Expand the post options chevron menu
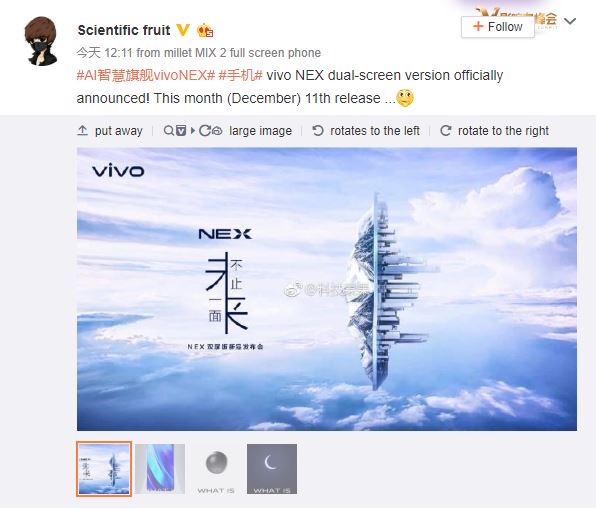Screen dimensions: 596x509 tap(570, 21)
